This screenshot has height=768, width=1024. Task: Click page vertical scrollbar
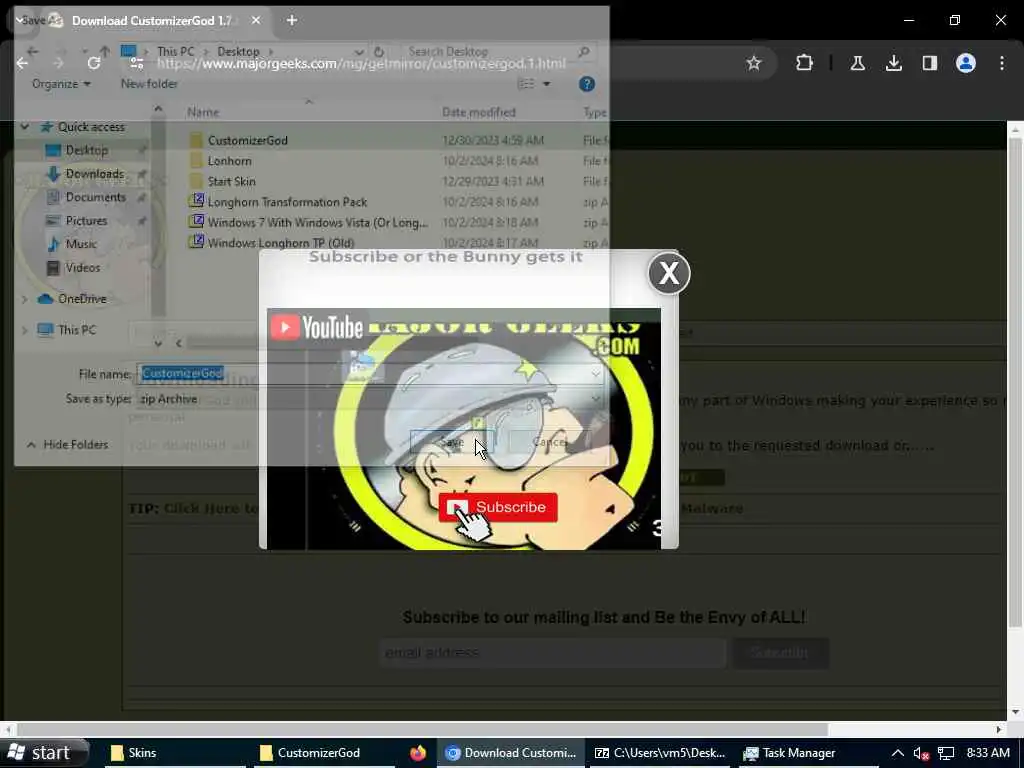point(1016,383)
